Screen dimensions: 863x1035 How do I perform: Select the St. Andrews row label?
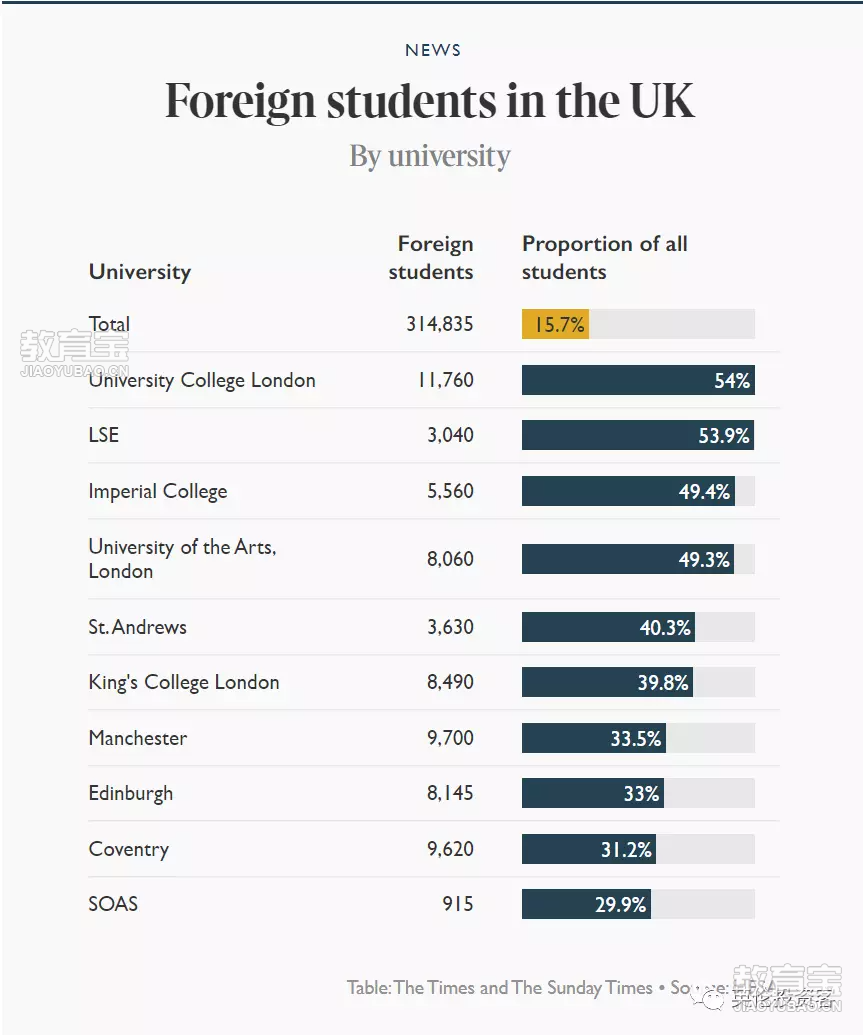pos(137,627)
